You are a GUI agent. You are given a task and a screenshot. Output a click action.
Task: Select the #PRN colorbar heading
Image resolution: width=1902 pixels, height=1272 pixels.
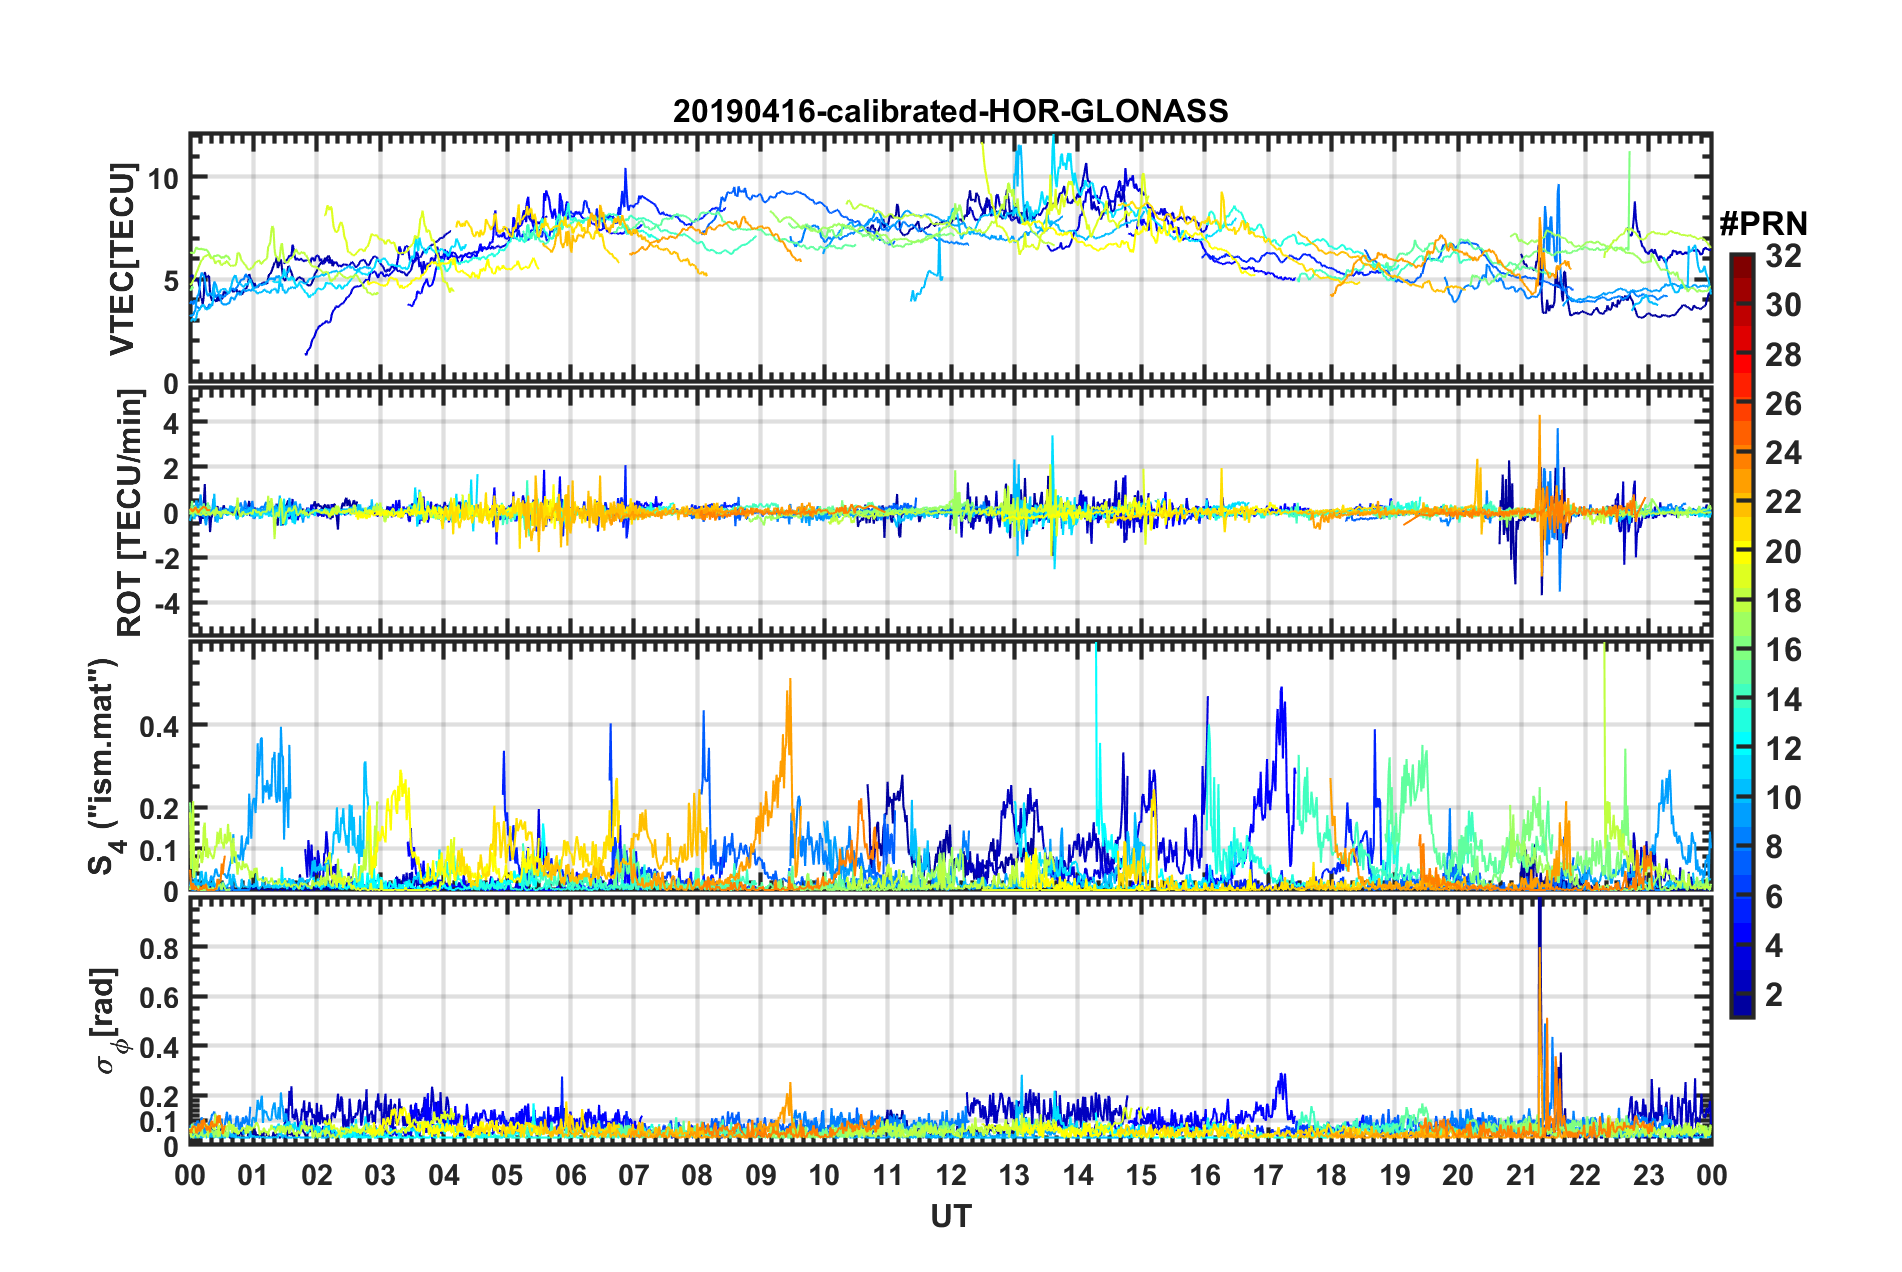tap(1762, 224)
